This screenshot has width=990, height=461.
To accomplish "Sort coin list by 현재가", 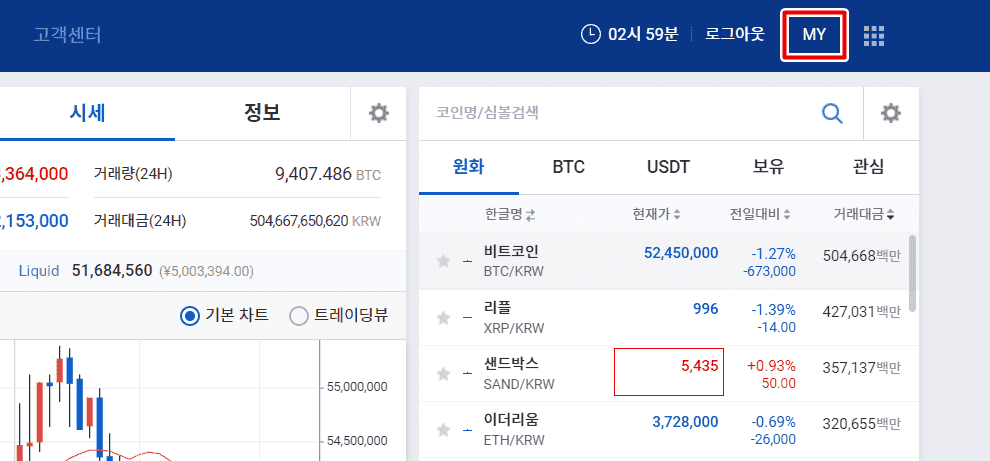I will (656, 214).
